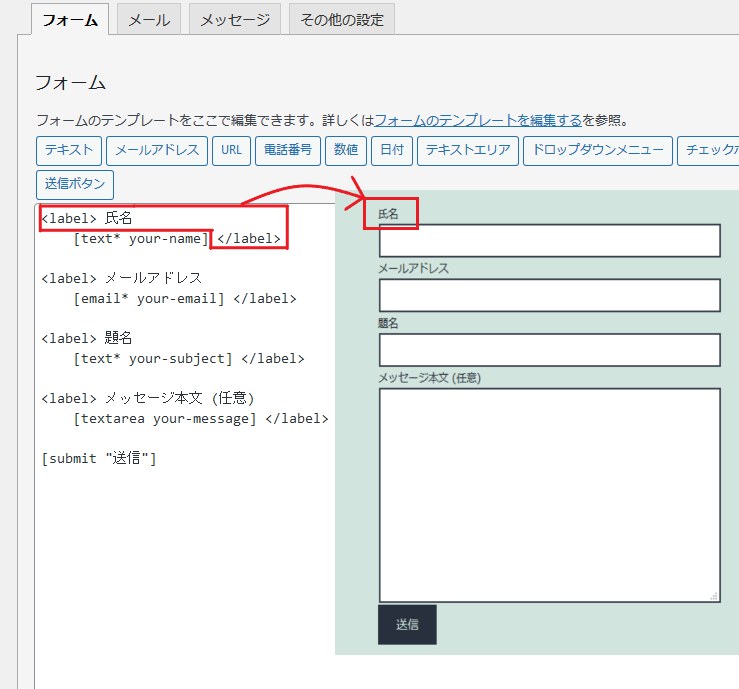Image resolution: width=739 pixels, height=689 pixels.
Task: Switch to the メール tab
Action: [x=148, y=20]
